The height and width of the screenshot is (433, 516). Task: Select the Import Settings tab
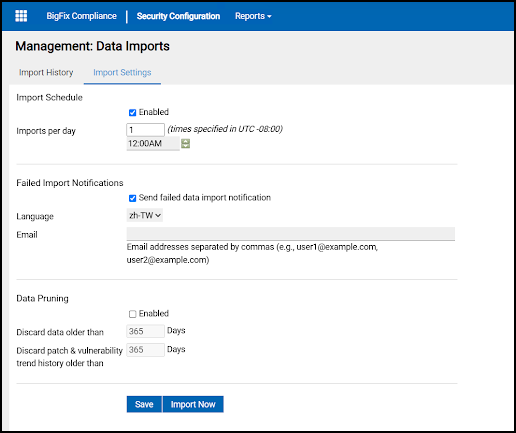122,72
